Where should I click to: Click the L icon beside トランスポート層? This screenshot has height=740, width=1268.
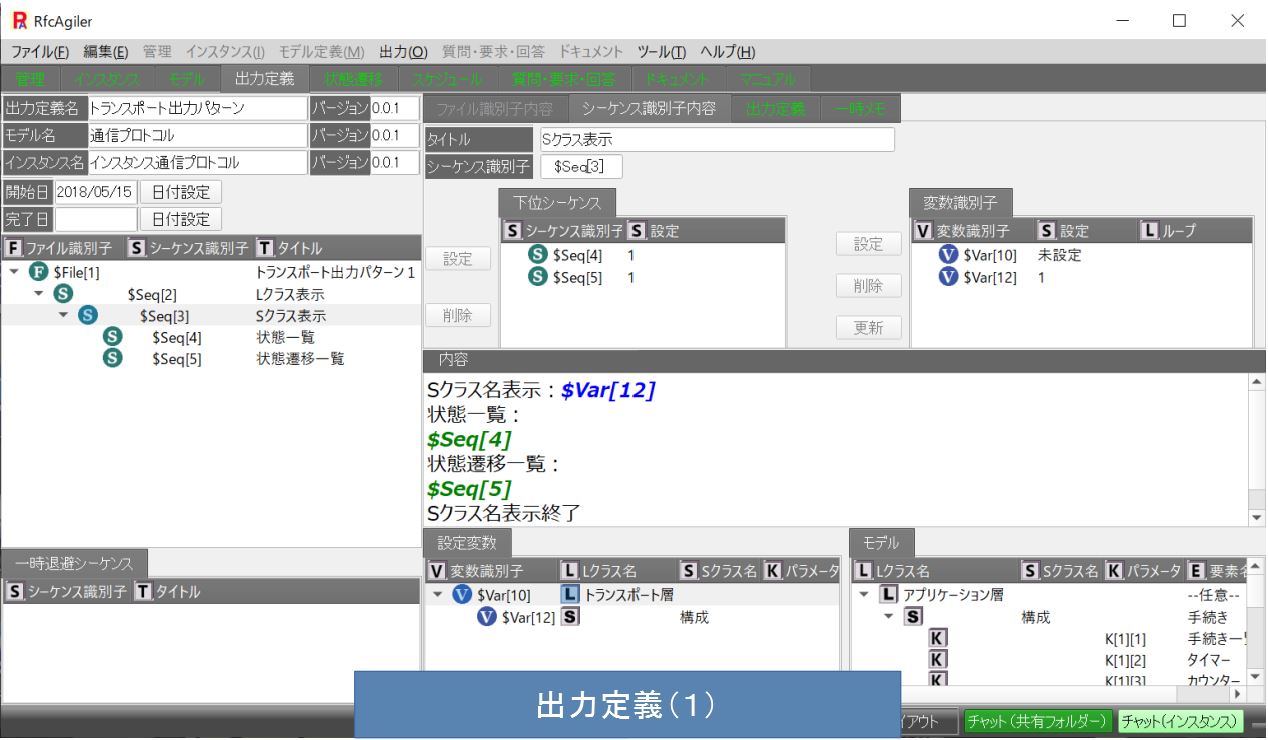click(570, 595)
